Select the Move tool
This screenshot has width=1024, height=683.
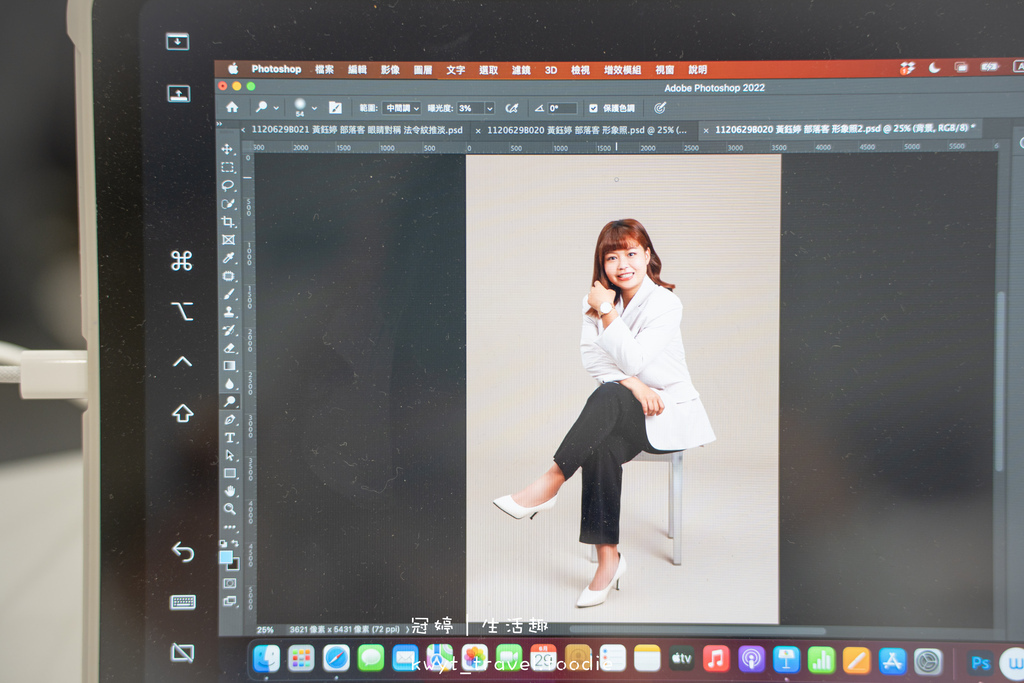pos(228,149)
